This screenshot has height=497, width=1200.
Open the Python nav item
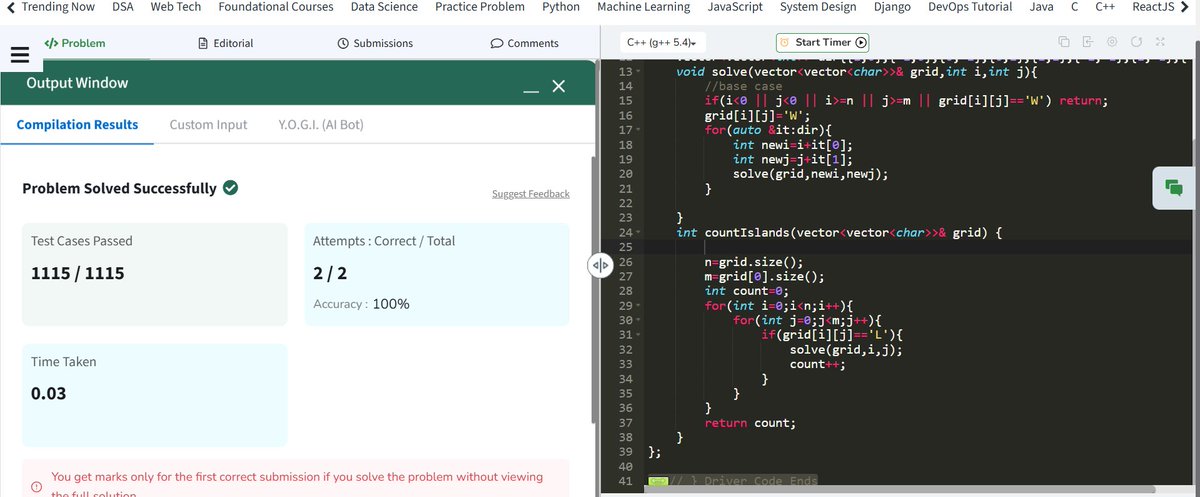(x=560, y=7)
